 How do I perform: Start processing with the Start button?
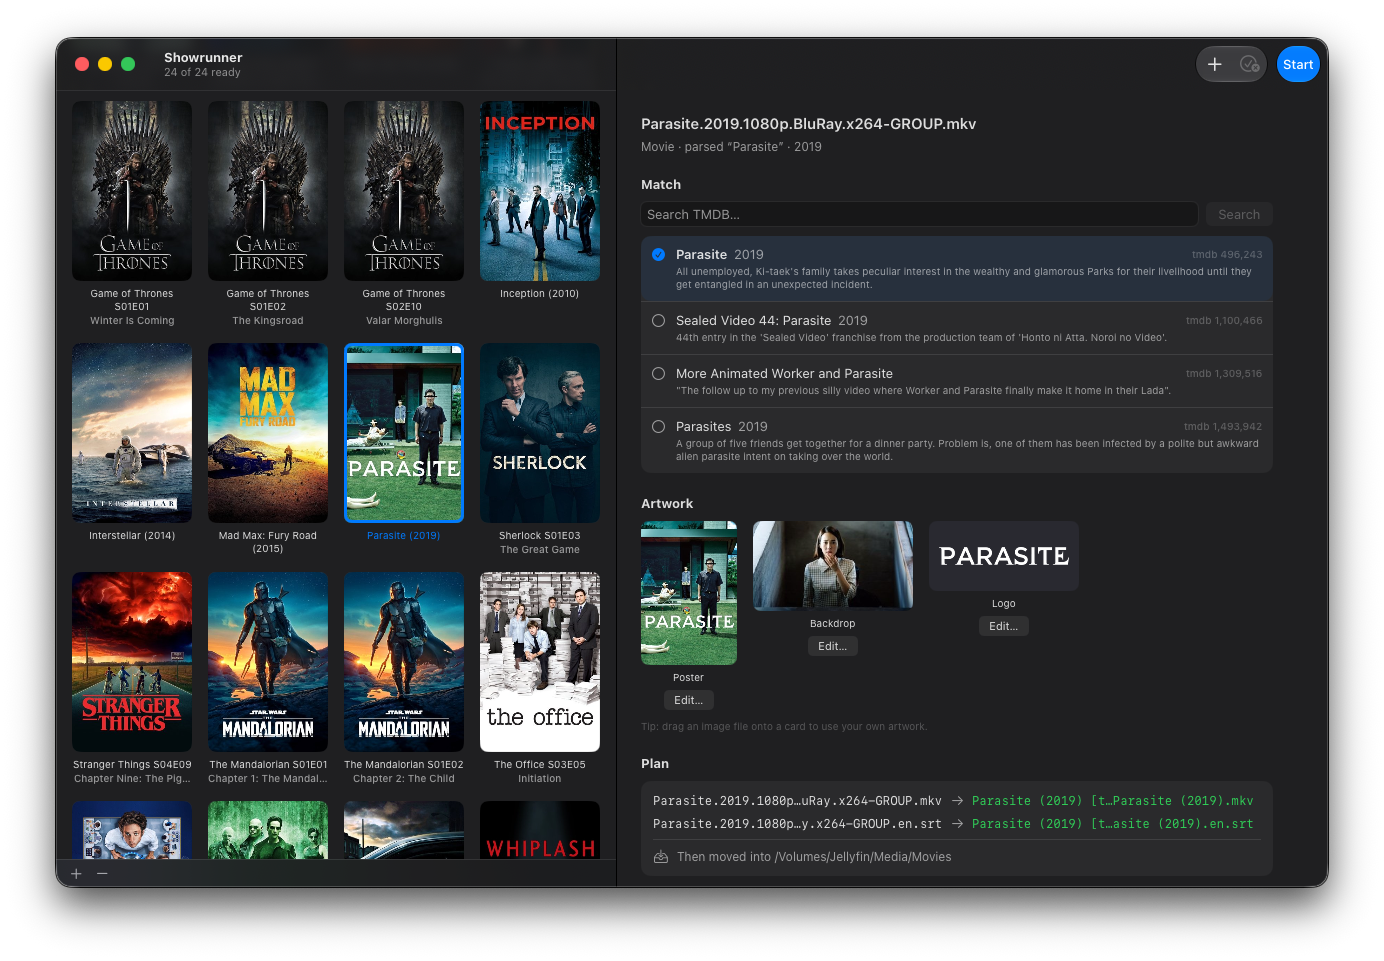point(1298,64)
